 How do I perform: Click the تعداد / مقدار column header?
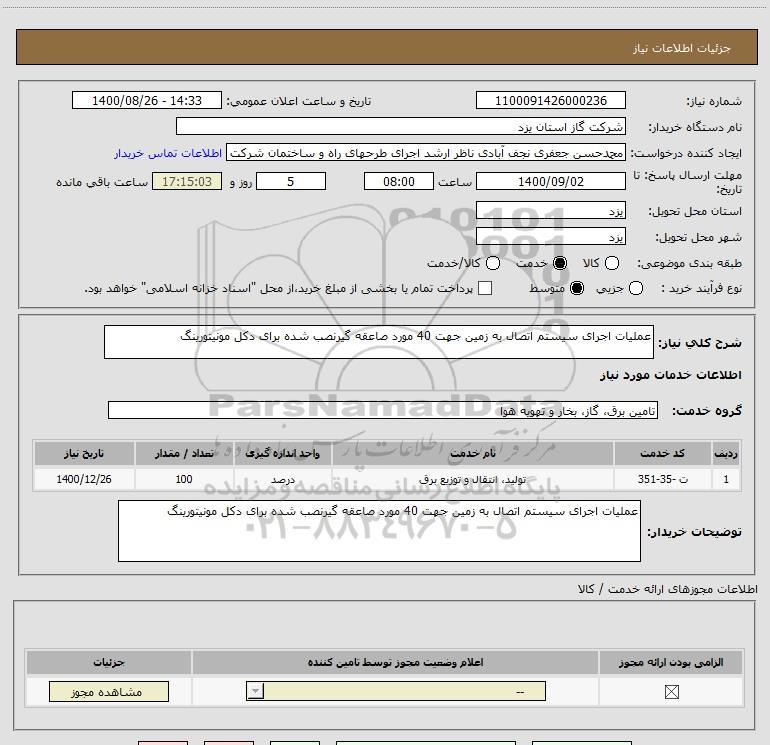point(184,453)
